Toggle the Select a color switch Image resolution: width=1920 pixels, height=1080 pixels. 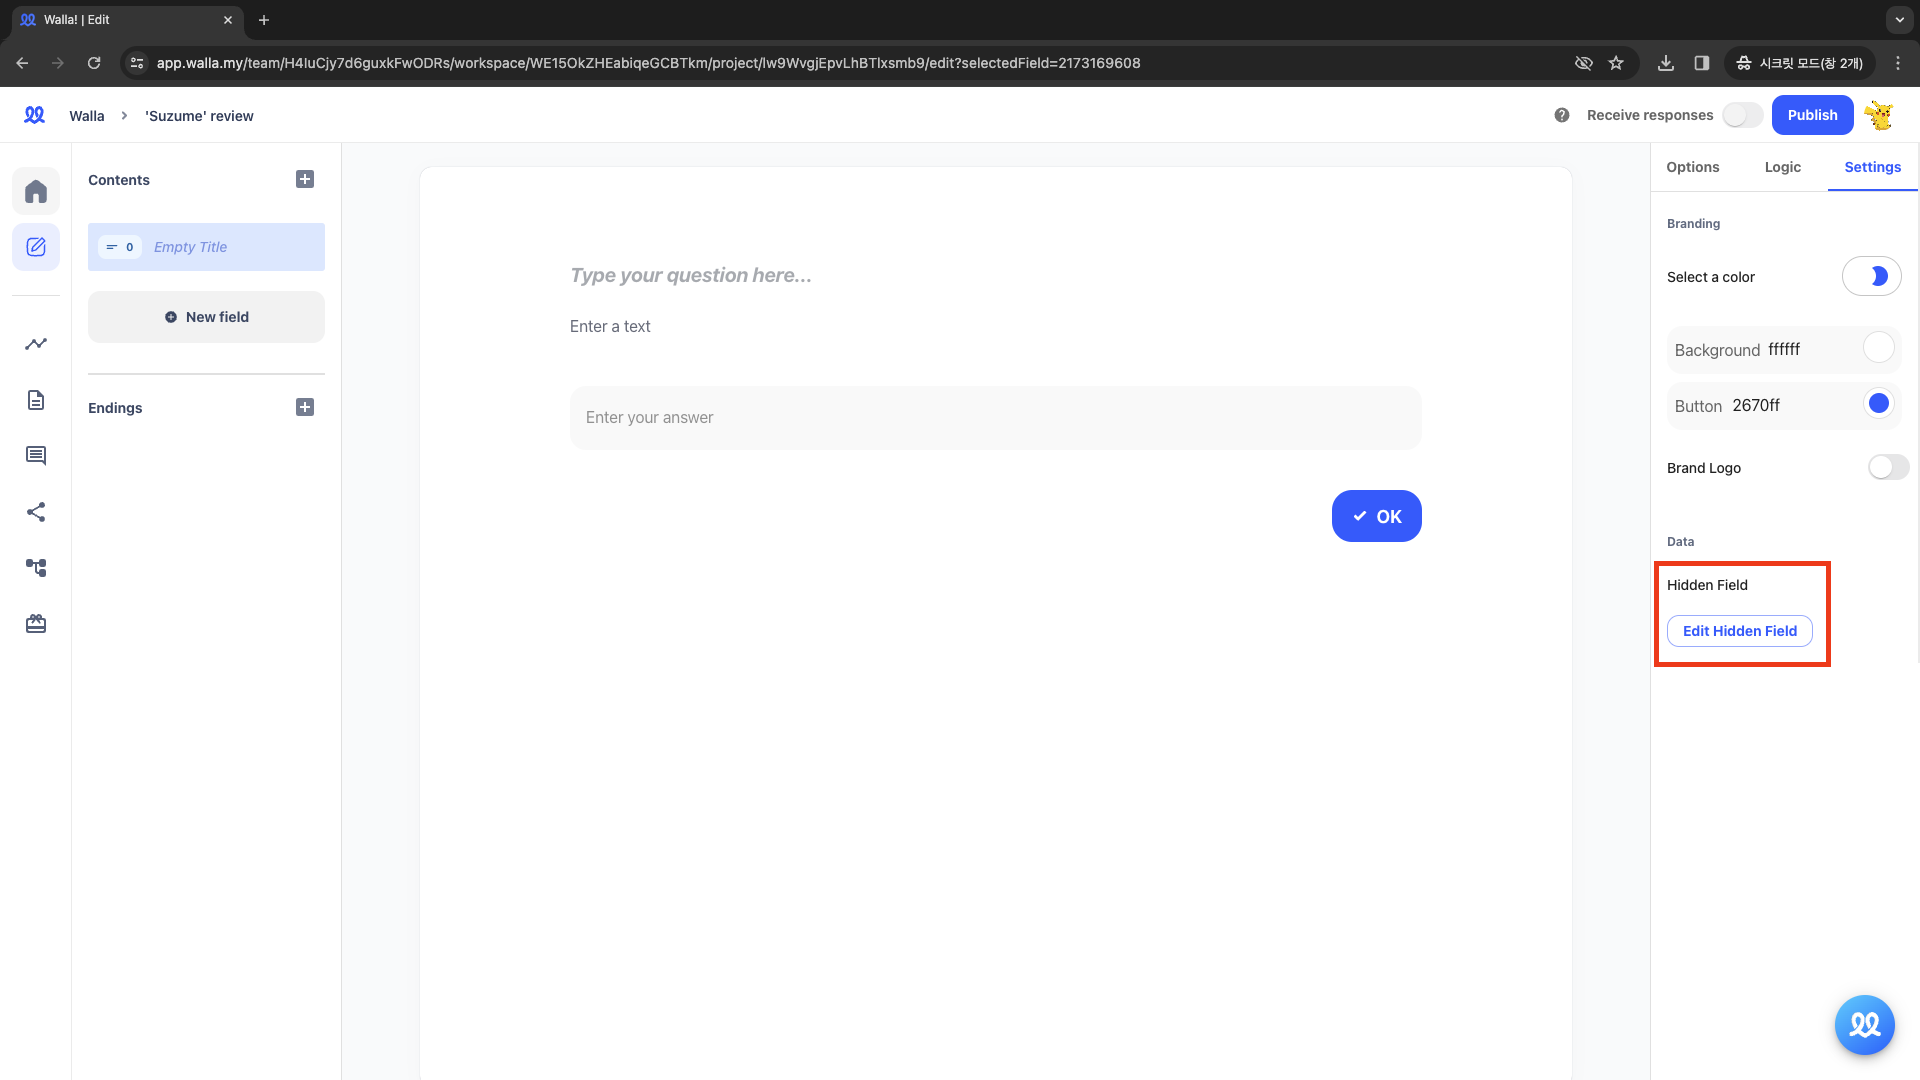point(1871,276)
